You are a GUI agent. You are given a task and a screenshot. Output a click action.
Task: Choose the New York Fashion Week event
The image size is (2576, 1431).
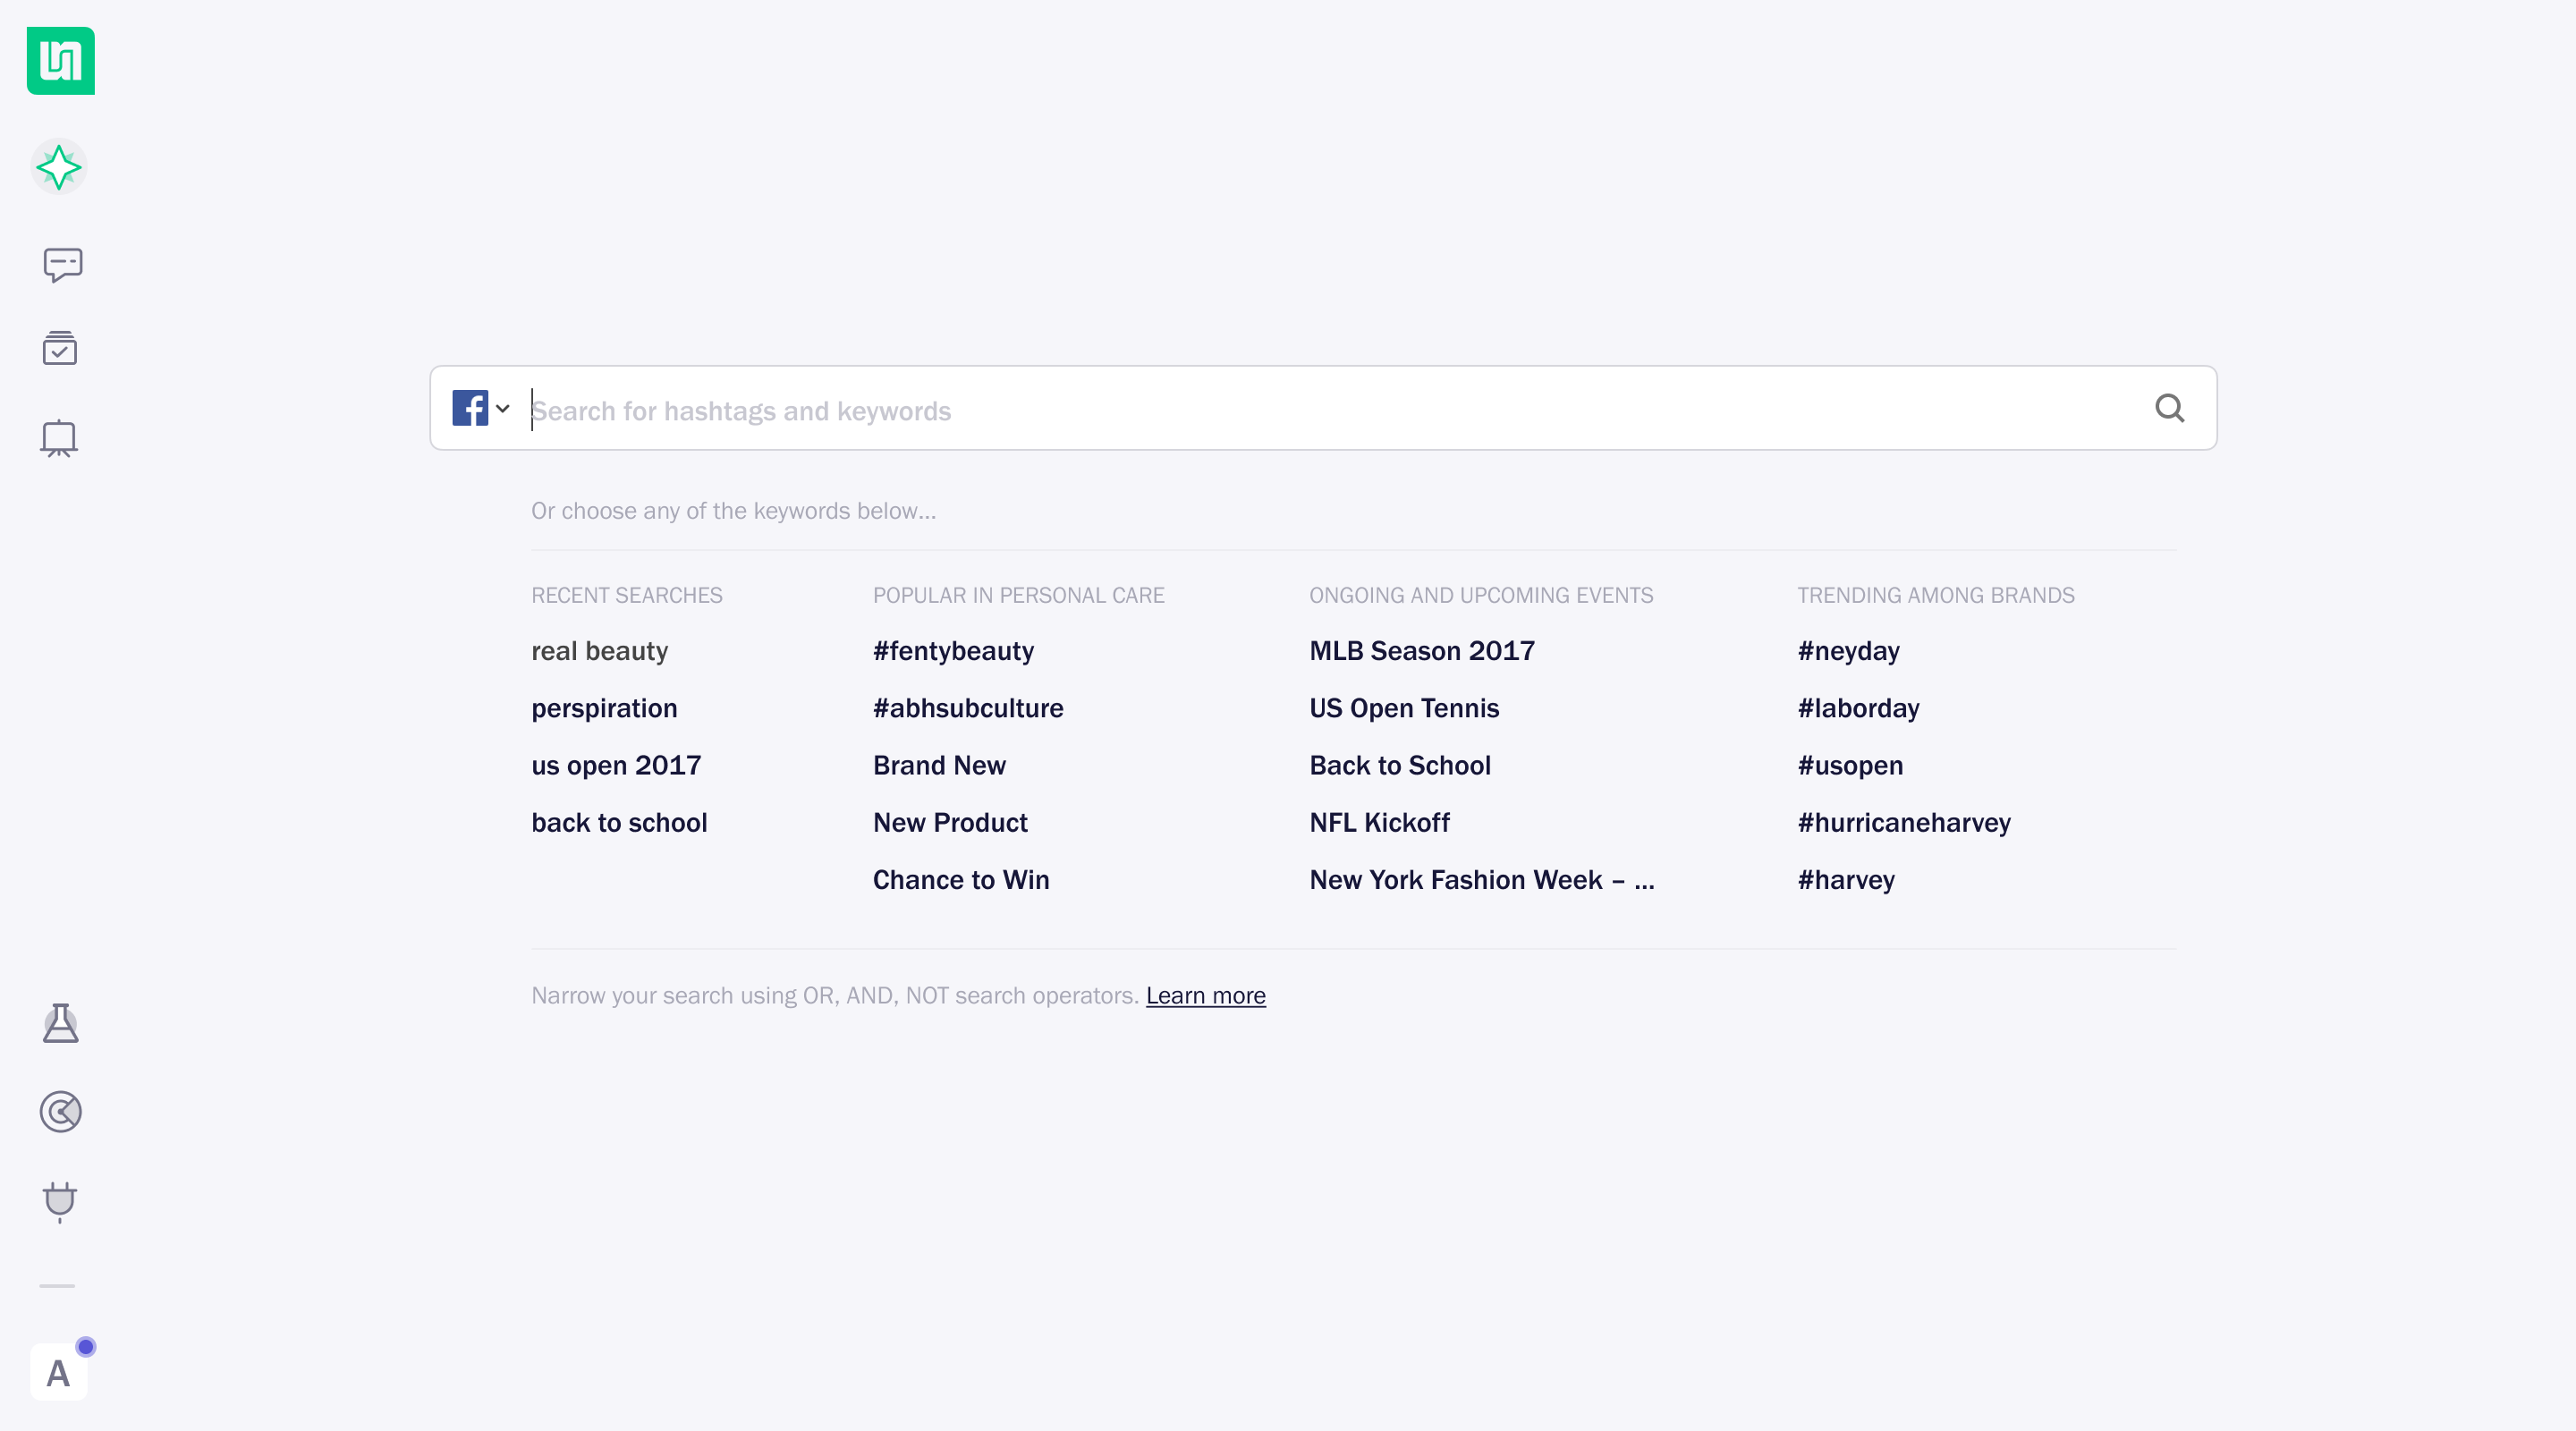pyautogui.click(x=1481, y=879)
